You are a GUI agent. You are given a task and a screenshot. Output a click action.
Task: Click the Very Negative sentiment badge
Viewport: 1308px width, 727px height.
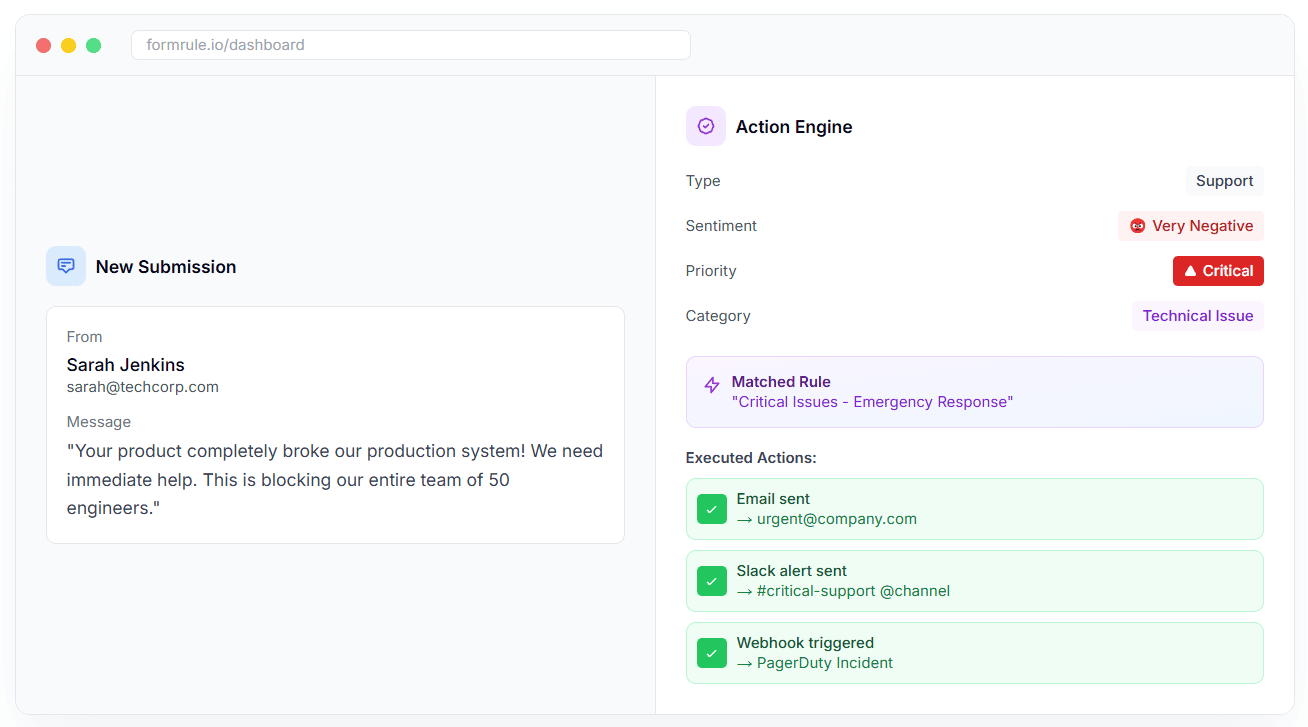(x=1191, y=226)
